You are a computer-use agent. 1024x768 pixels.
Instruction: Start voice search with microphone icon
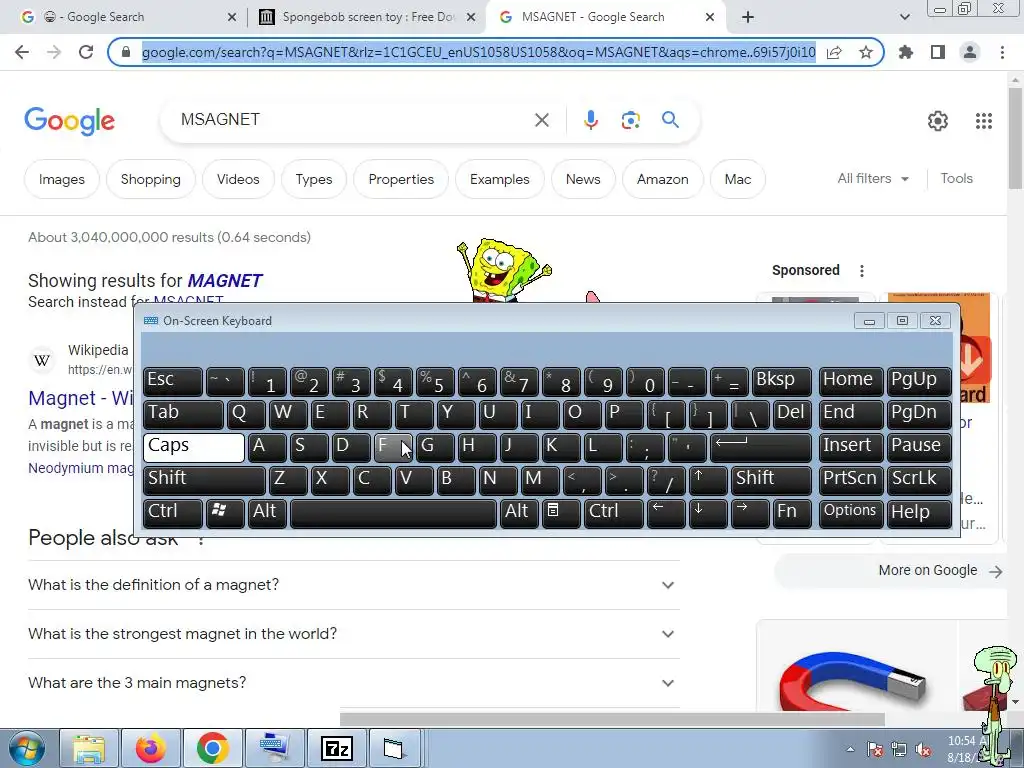590,120
